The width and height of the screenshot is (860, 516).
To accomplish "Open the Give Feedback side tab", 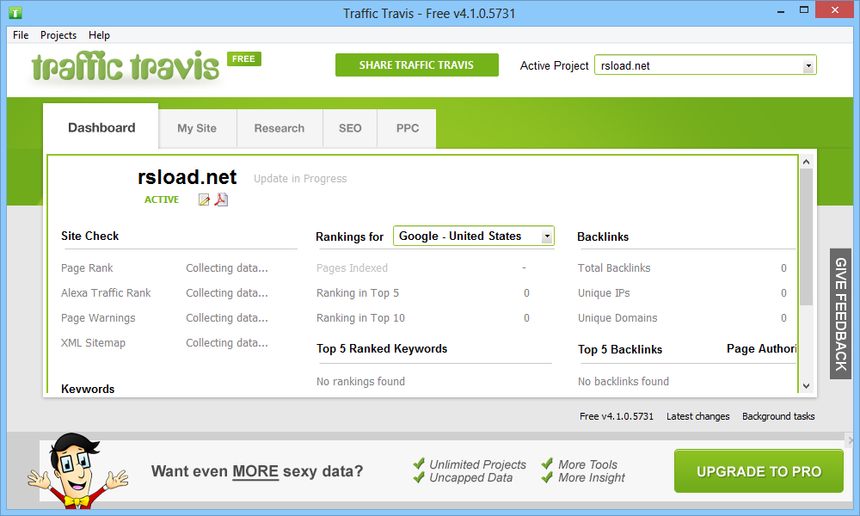I will click(x=840, y=314).
